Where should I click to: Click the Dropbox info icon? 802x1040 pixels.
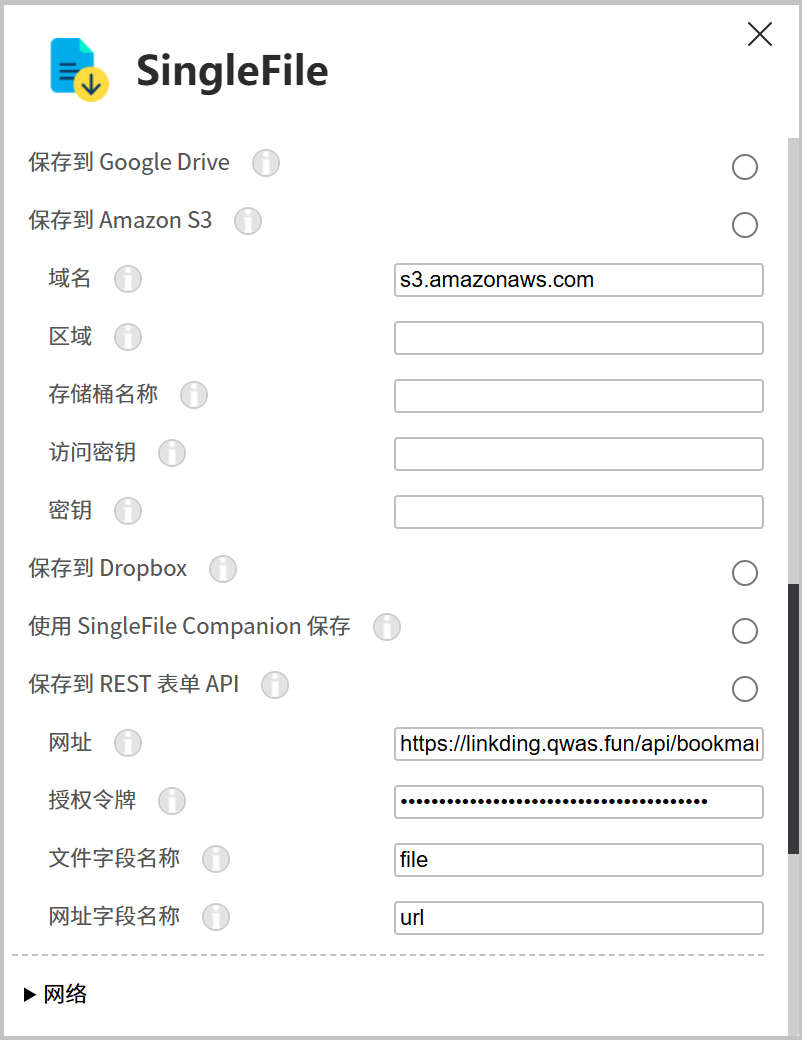(x=222, y=568)
